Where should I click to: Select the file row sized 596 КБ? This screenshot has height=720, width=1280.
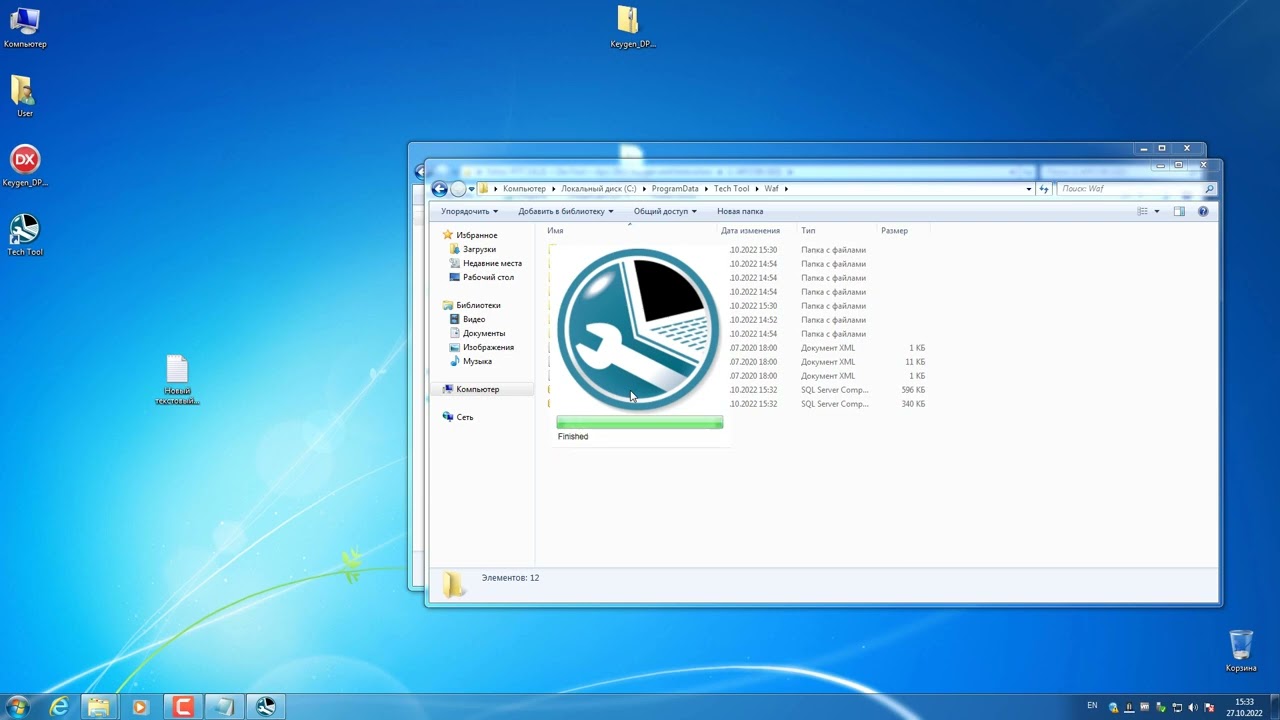click(738, 390)
